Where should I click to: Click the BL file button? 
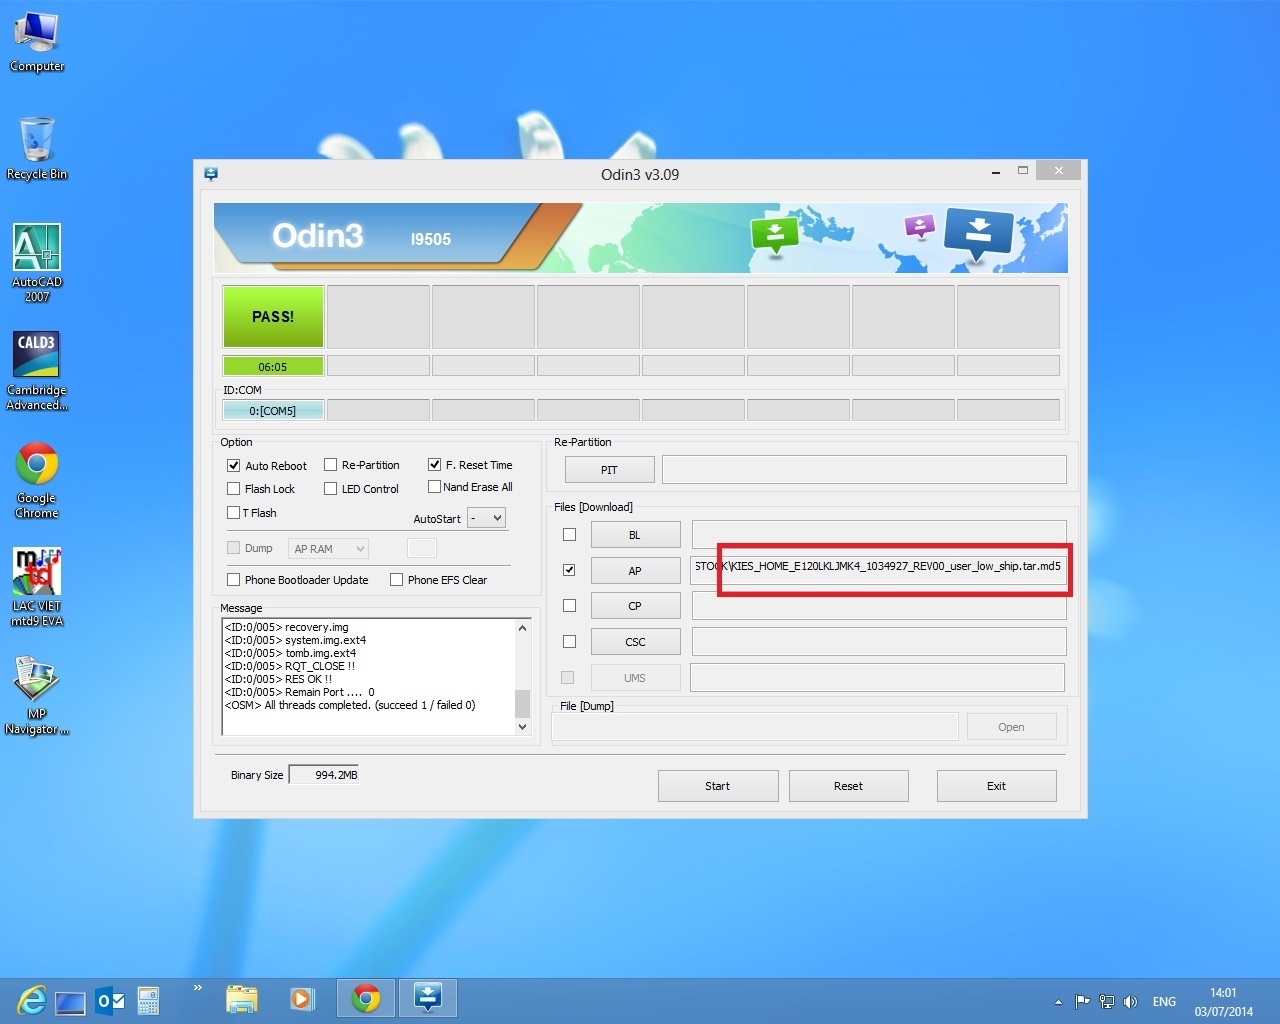click(x=636, y=535)
